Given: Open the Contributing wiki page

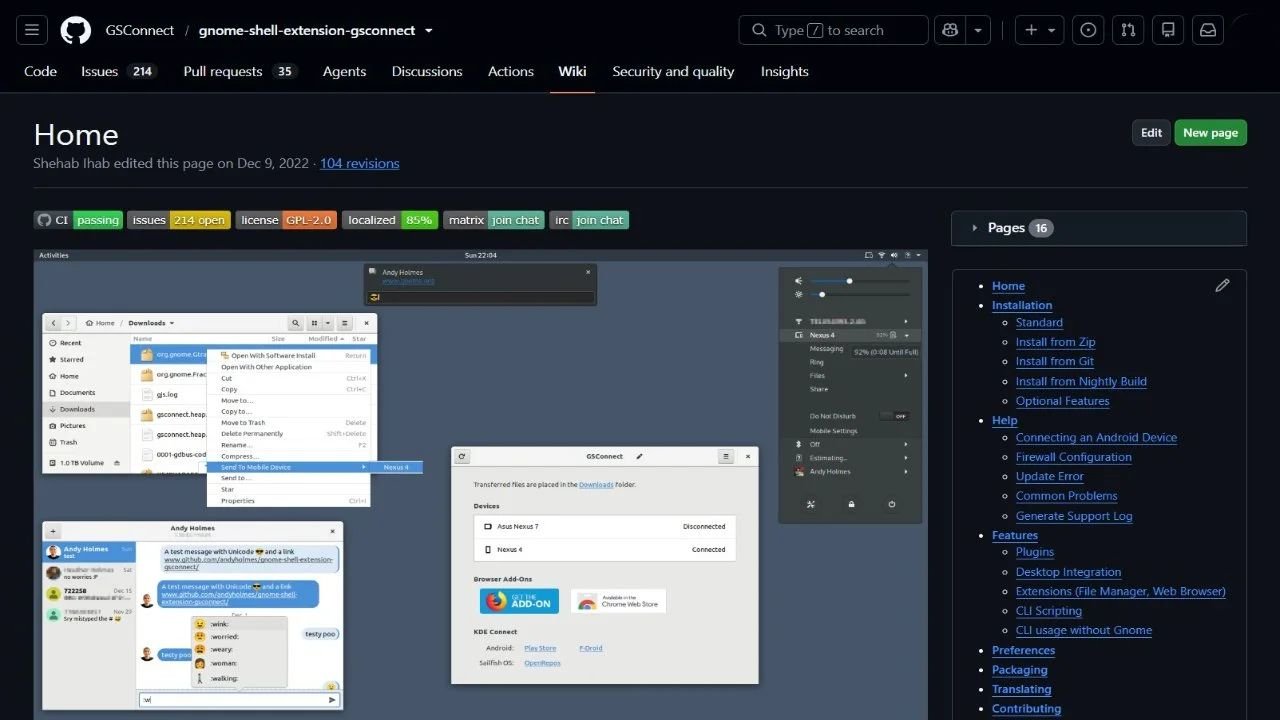Looking at the screenshot, I should tap(1026, 709).
